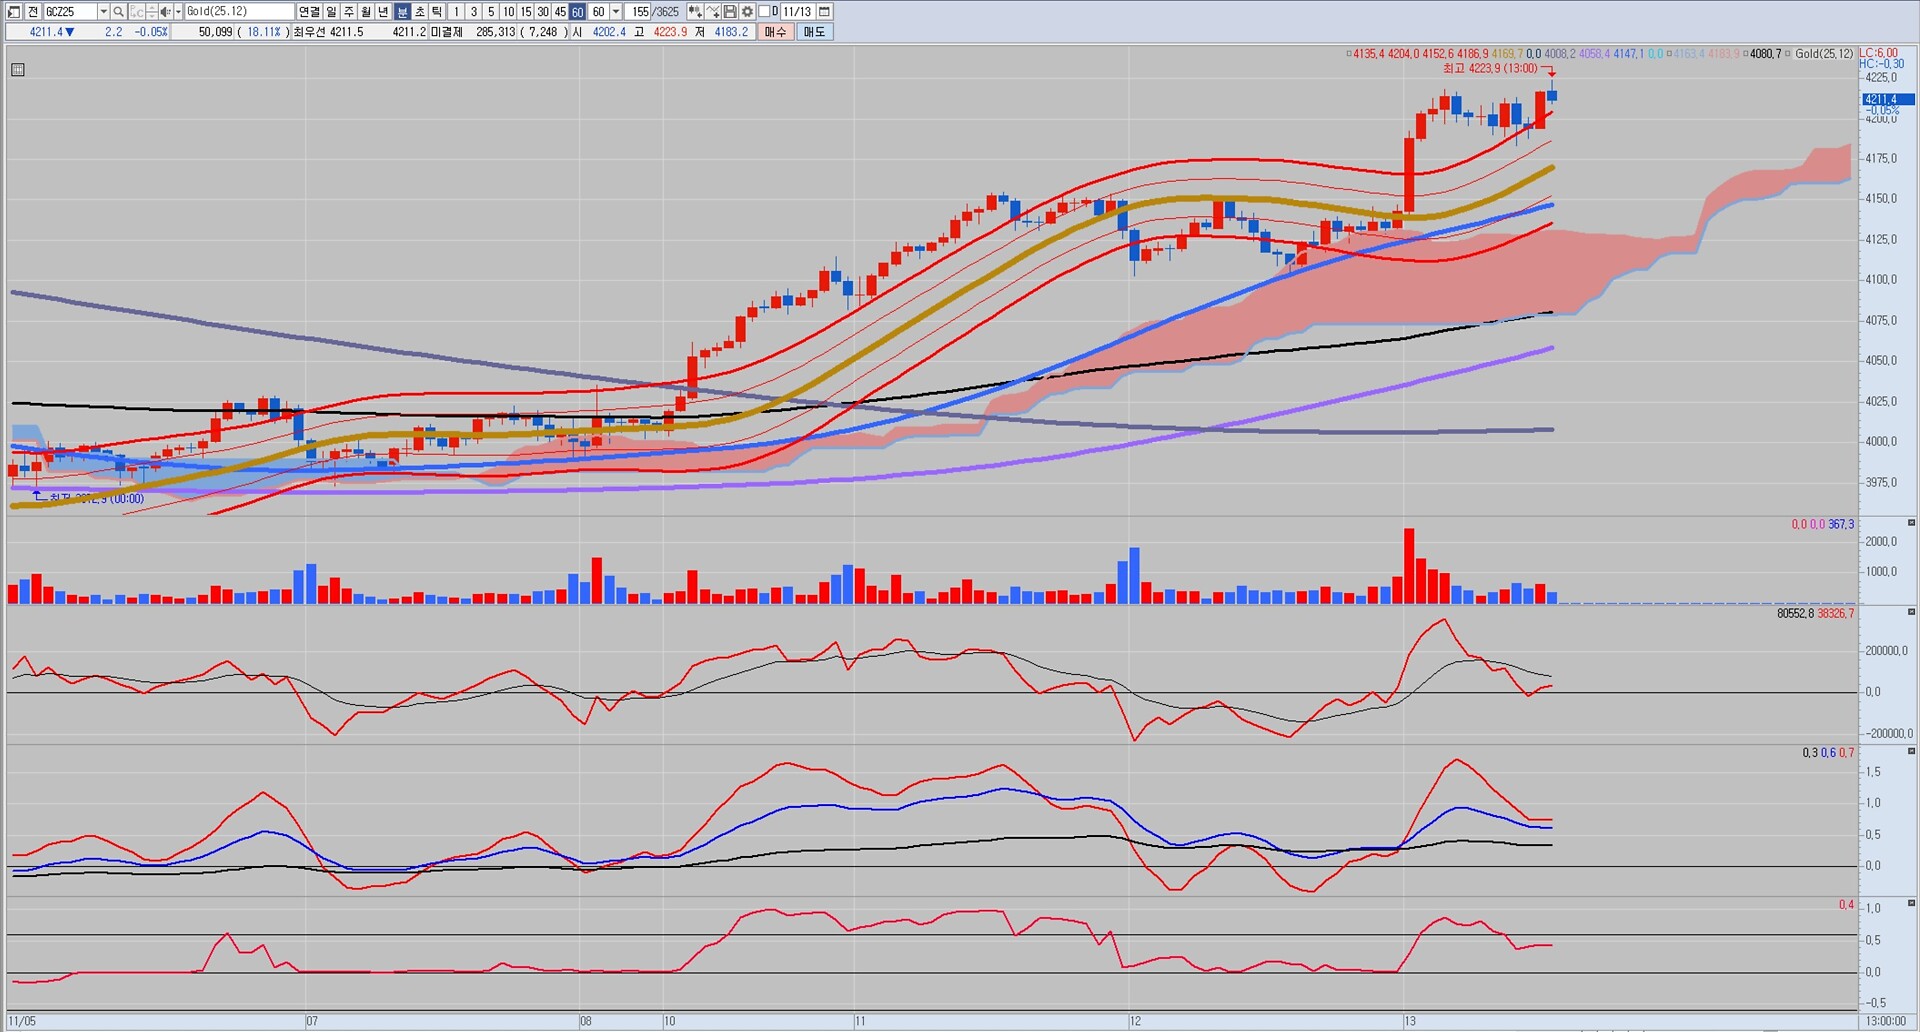Click the 최우선 4211.5 best quote text

[x=328, y=32]
